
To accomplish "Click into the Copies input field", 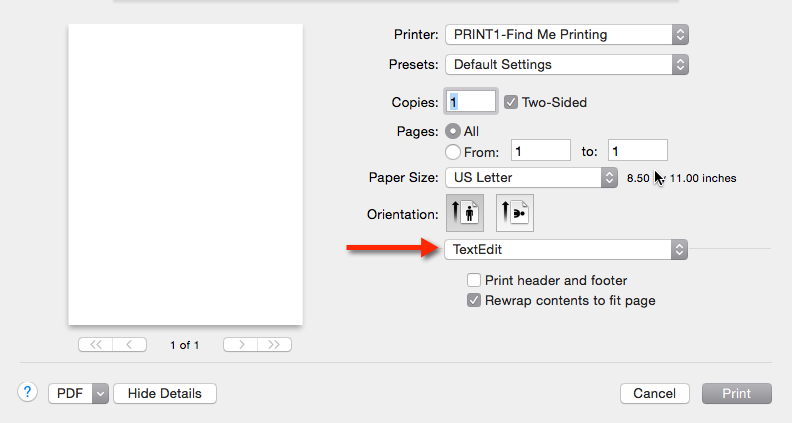I will coord(473,102).
